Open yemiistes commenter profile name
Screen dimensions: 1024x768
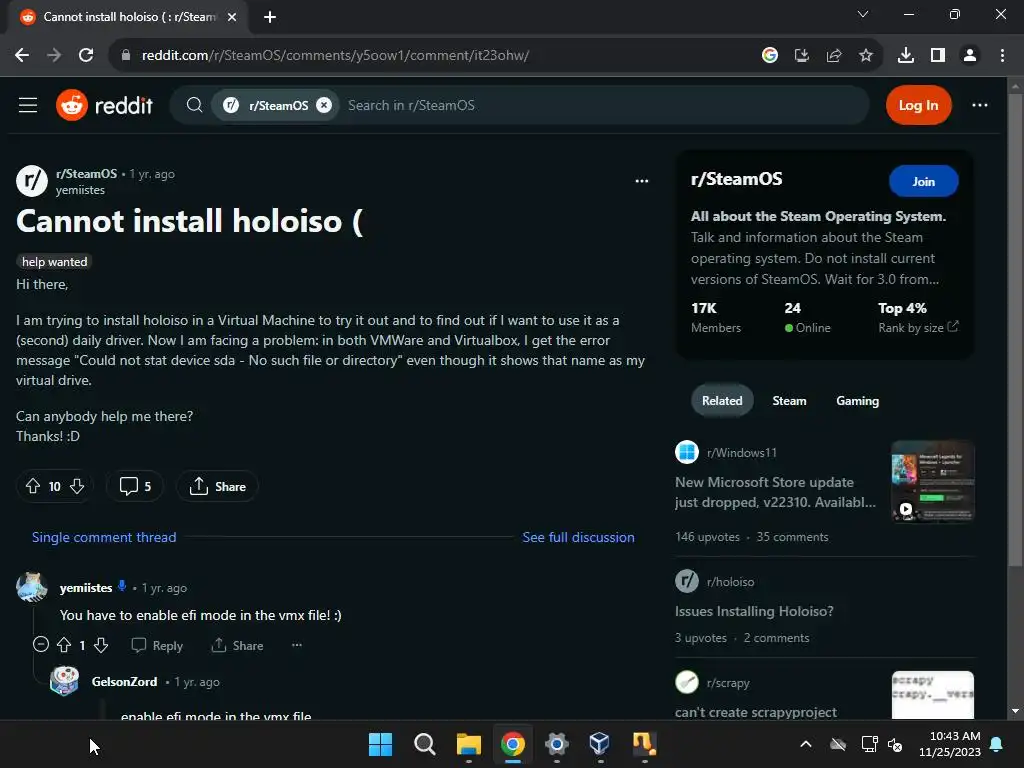[x=86, y=588]
